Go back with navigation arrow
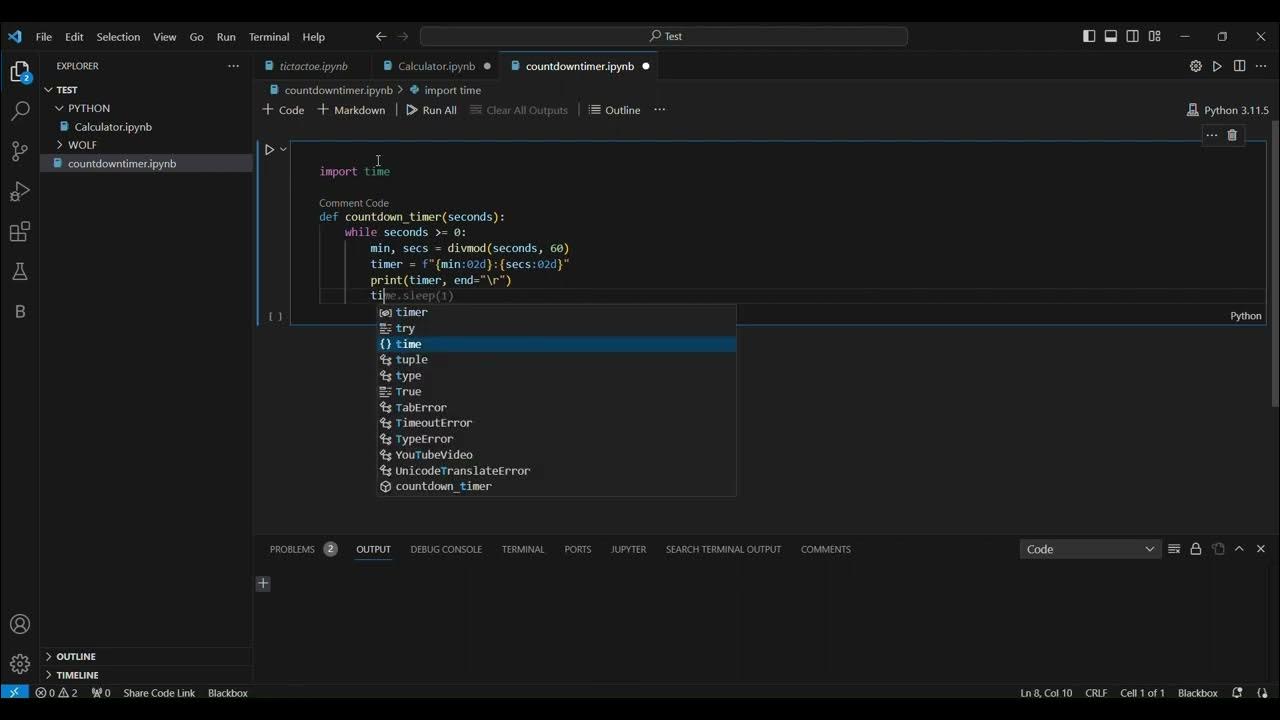The height and width of the screenshot is (720, 1280). tap(381, 36)
